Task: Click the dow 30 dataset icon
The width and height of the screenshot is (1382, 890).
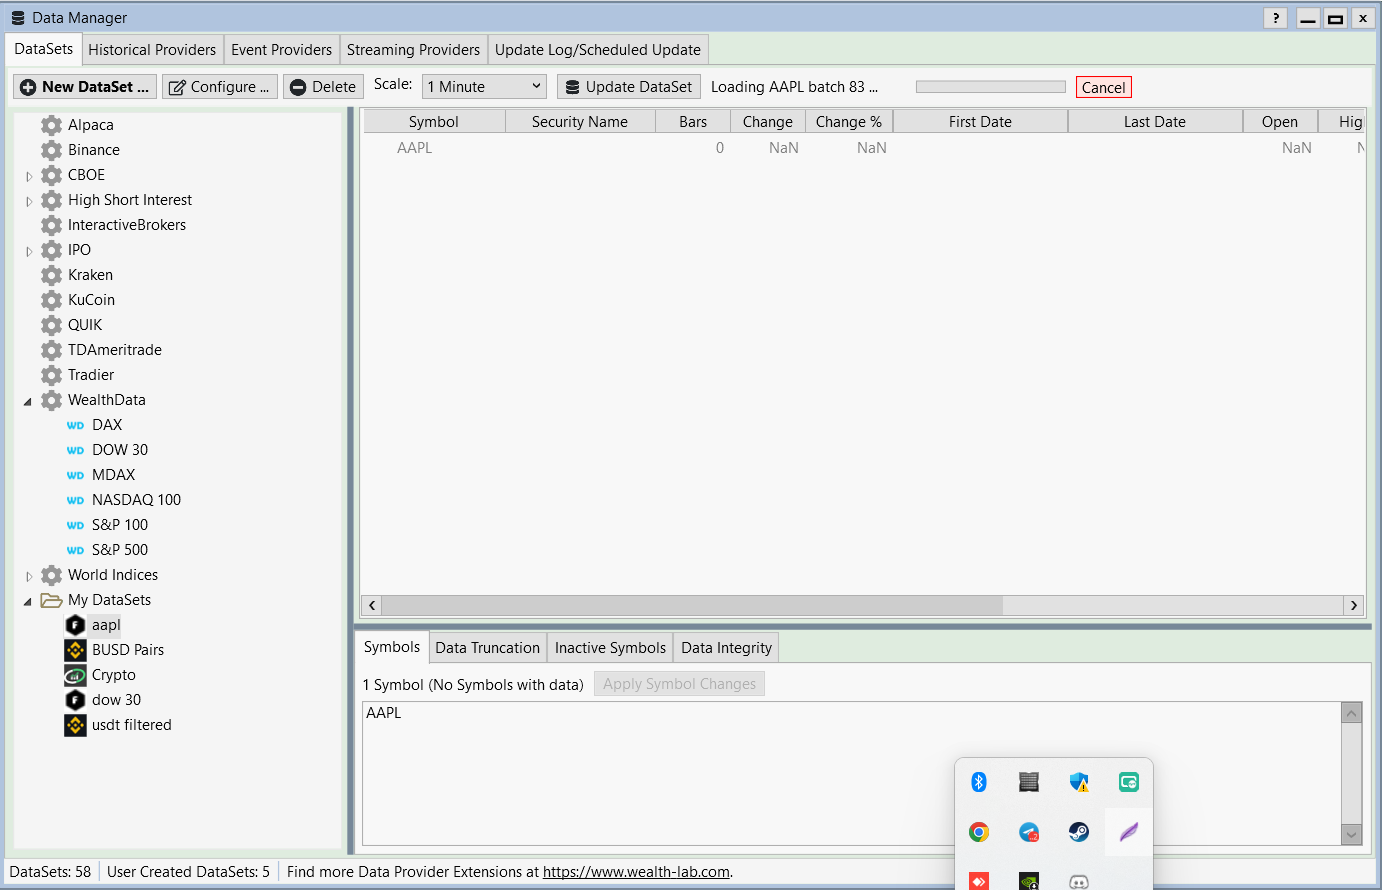Action: coord(75,700)
